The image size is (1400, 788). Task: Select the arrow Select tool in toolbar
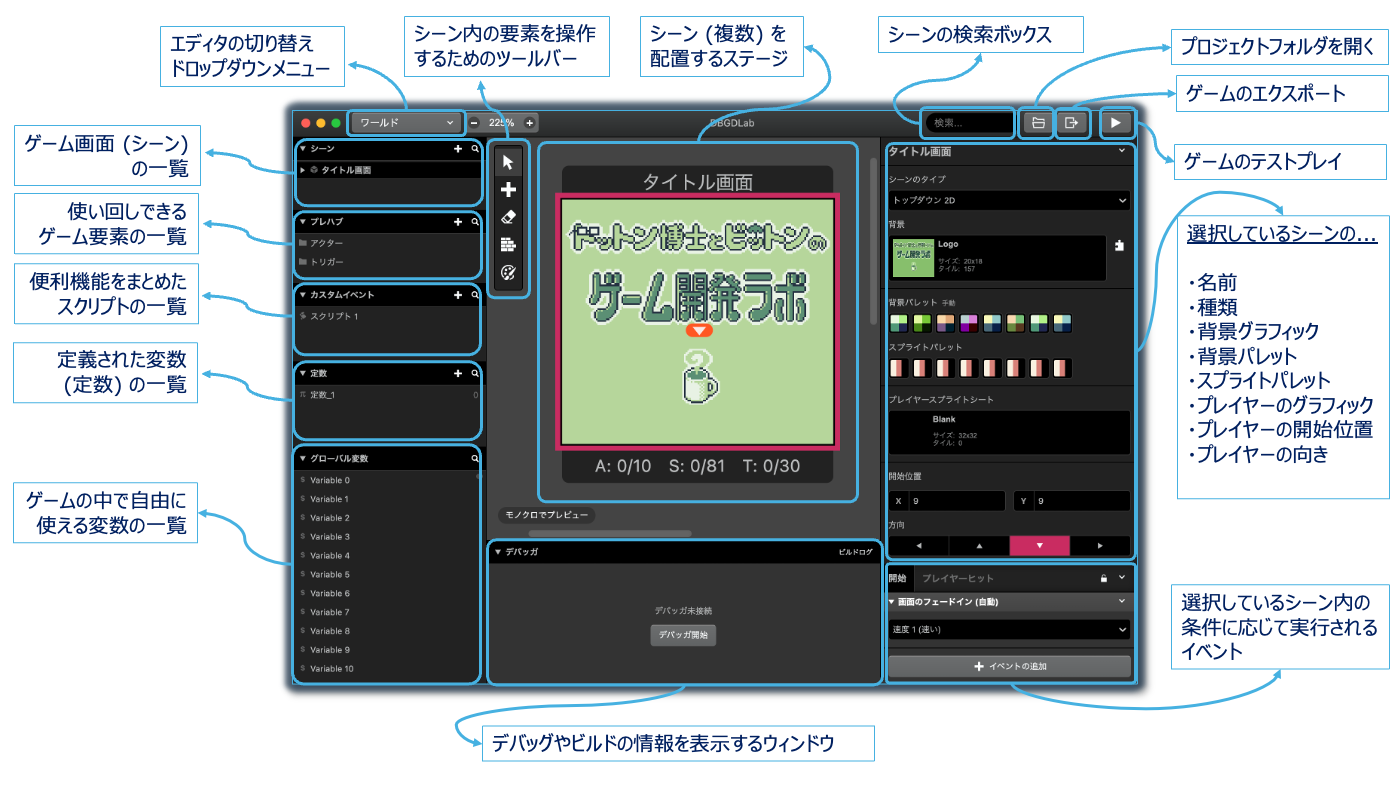[508, 162]
